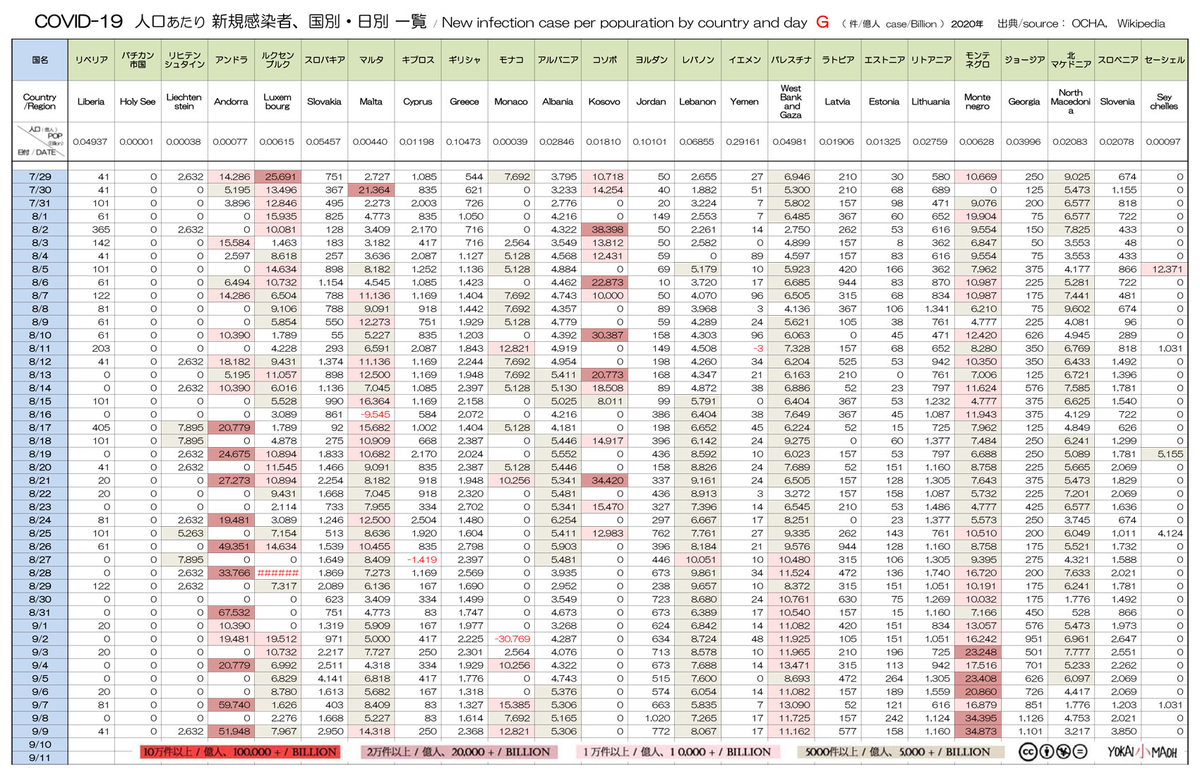Image resolution: width=1200 pixels, height=772 pixels.
Task: Select the Yemen column header
Action: coord(744,100)
